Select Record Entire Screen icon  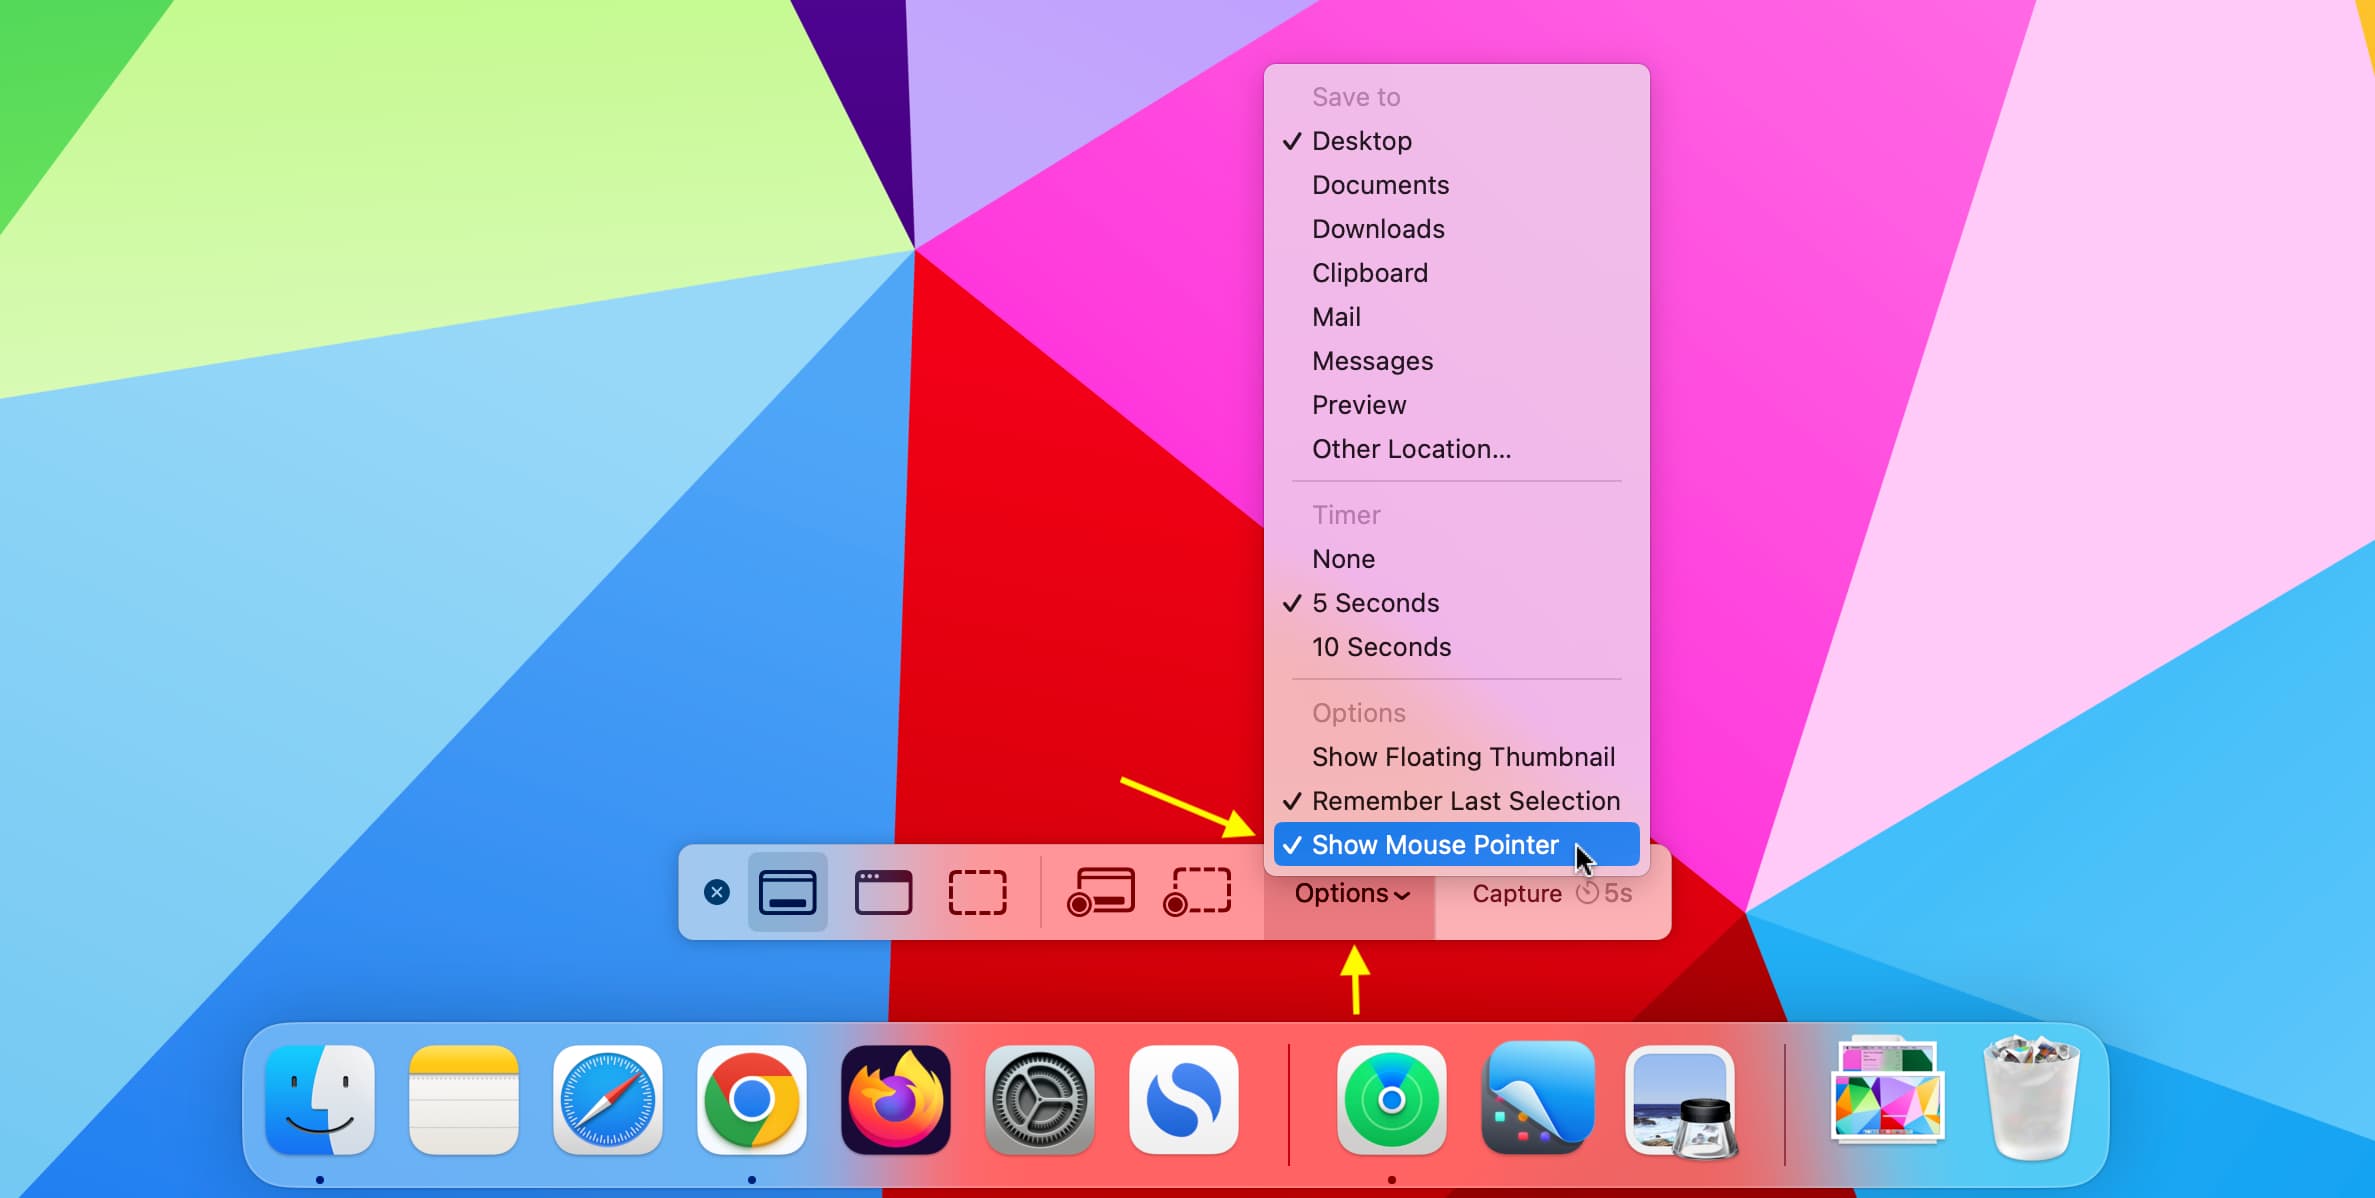click(1101, 892)
